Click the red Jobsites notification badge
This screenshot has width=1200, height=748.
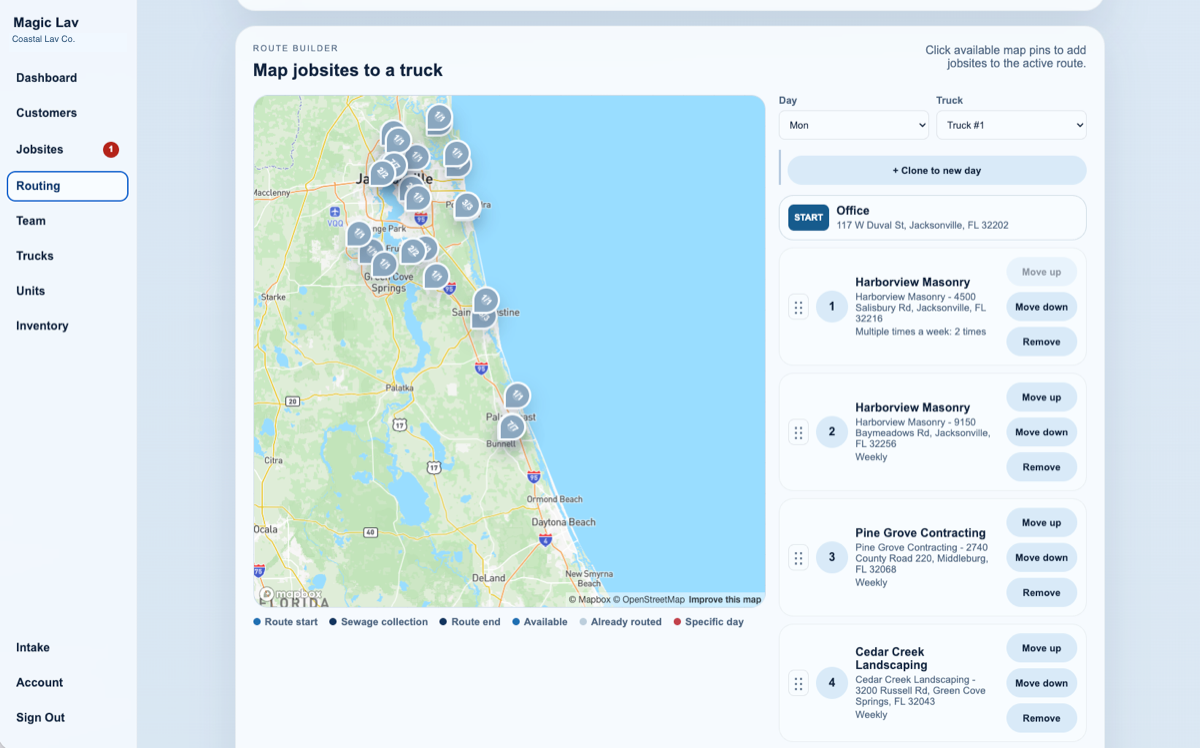point(111,149)
